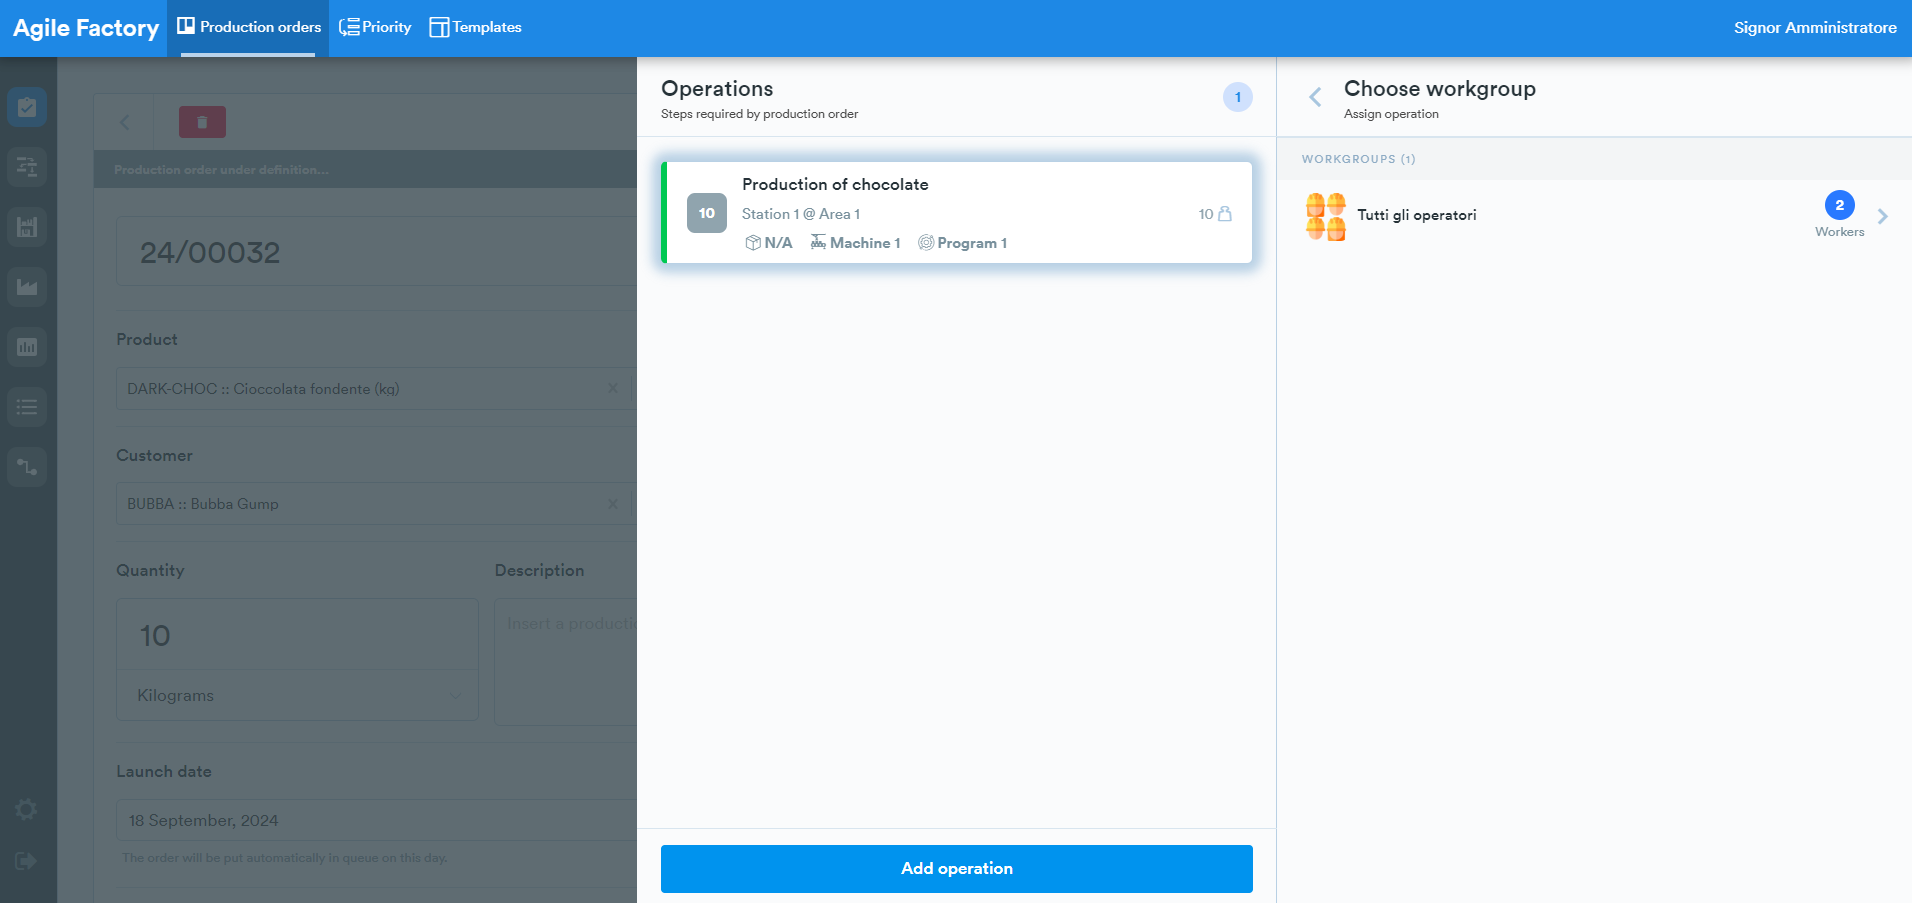Click the Description text area
Image resolution: width=1912 pixels, height=903 pixels.
tap(566, 662)
